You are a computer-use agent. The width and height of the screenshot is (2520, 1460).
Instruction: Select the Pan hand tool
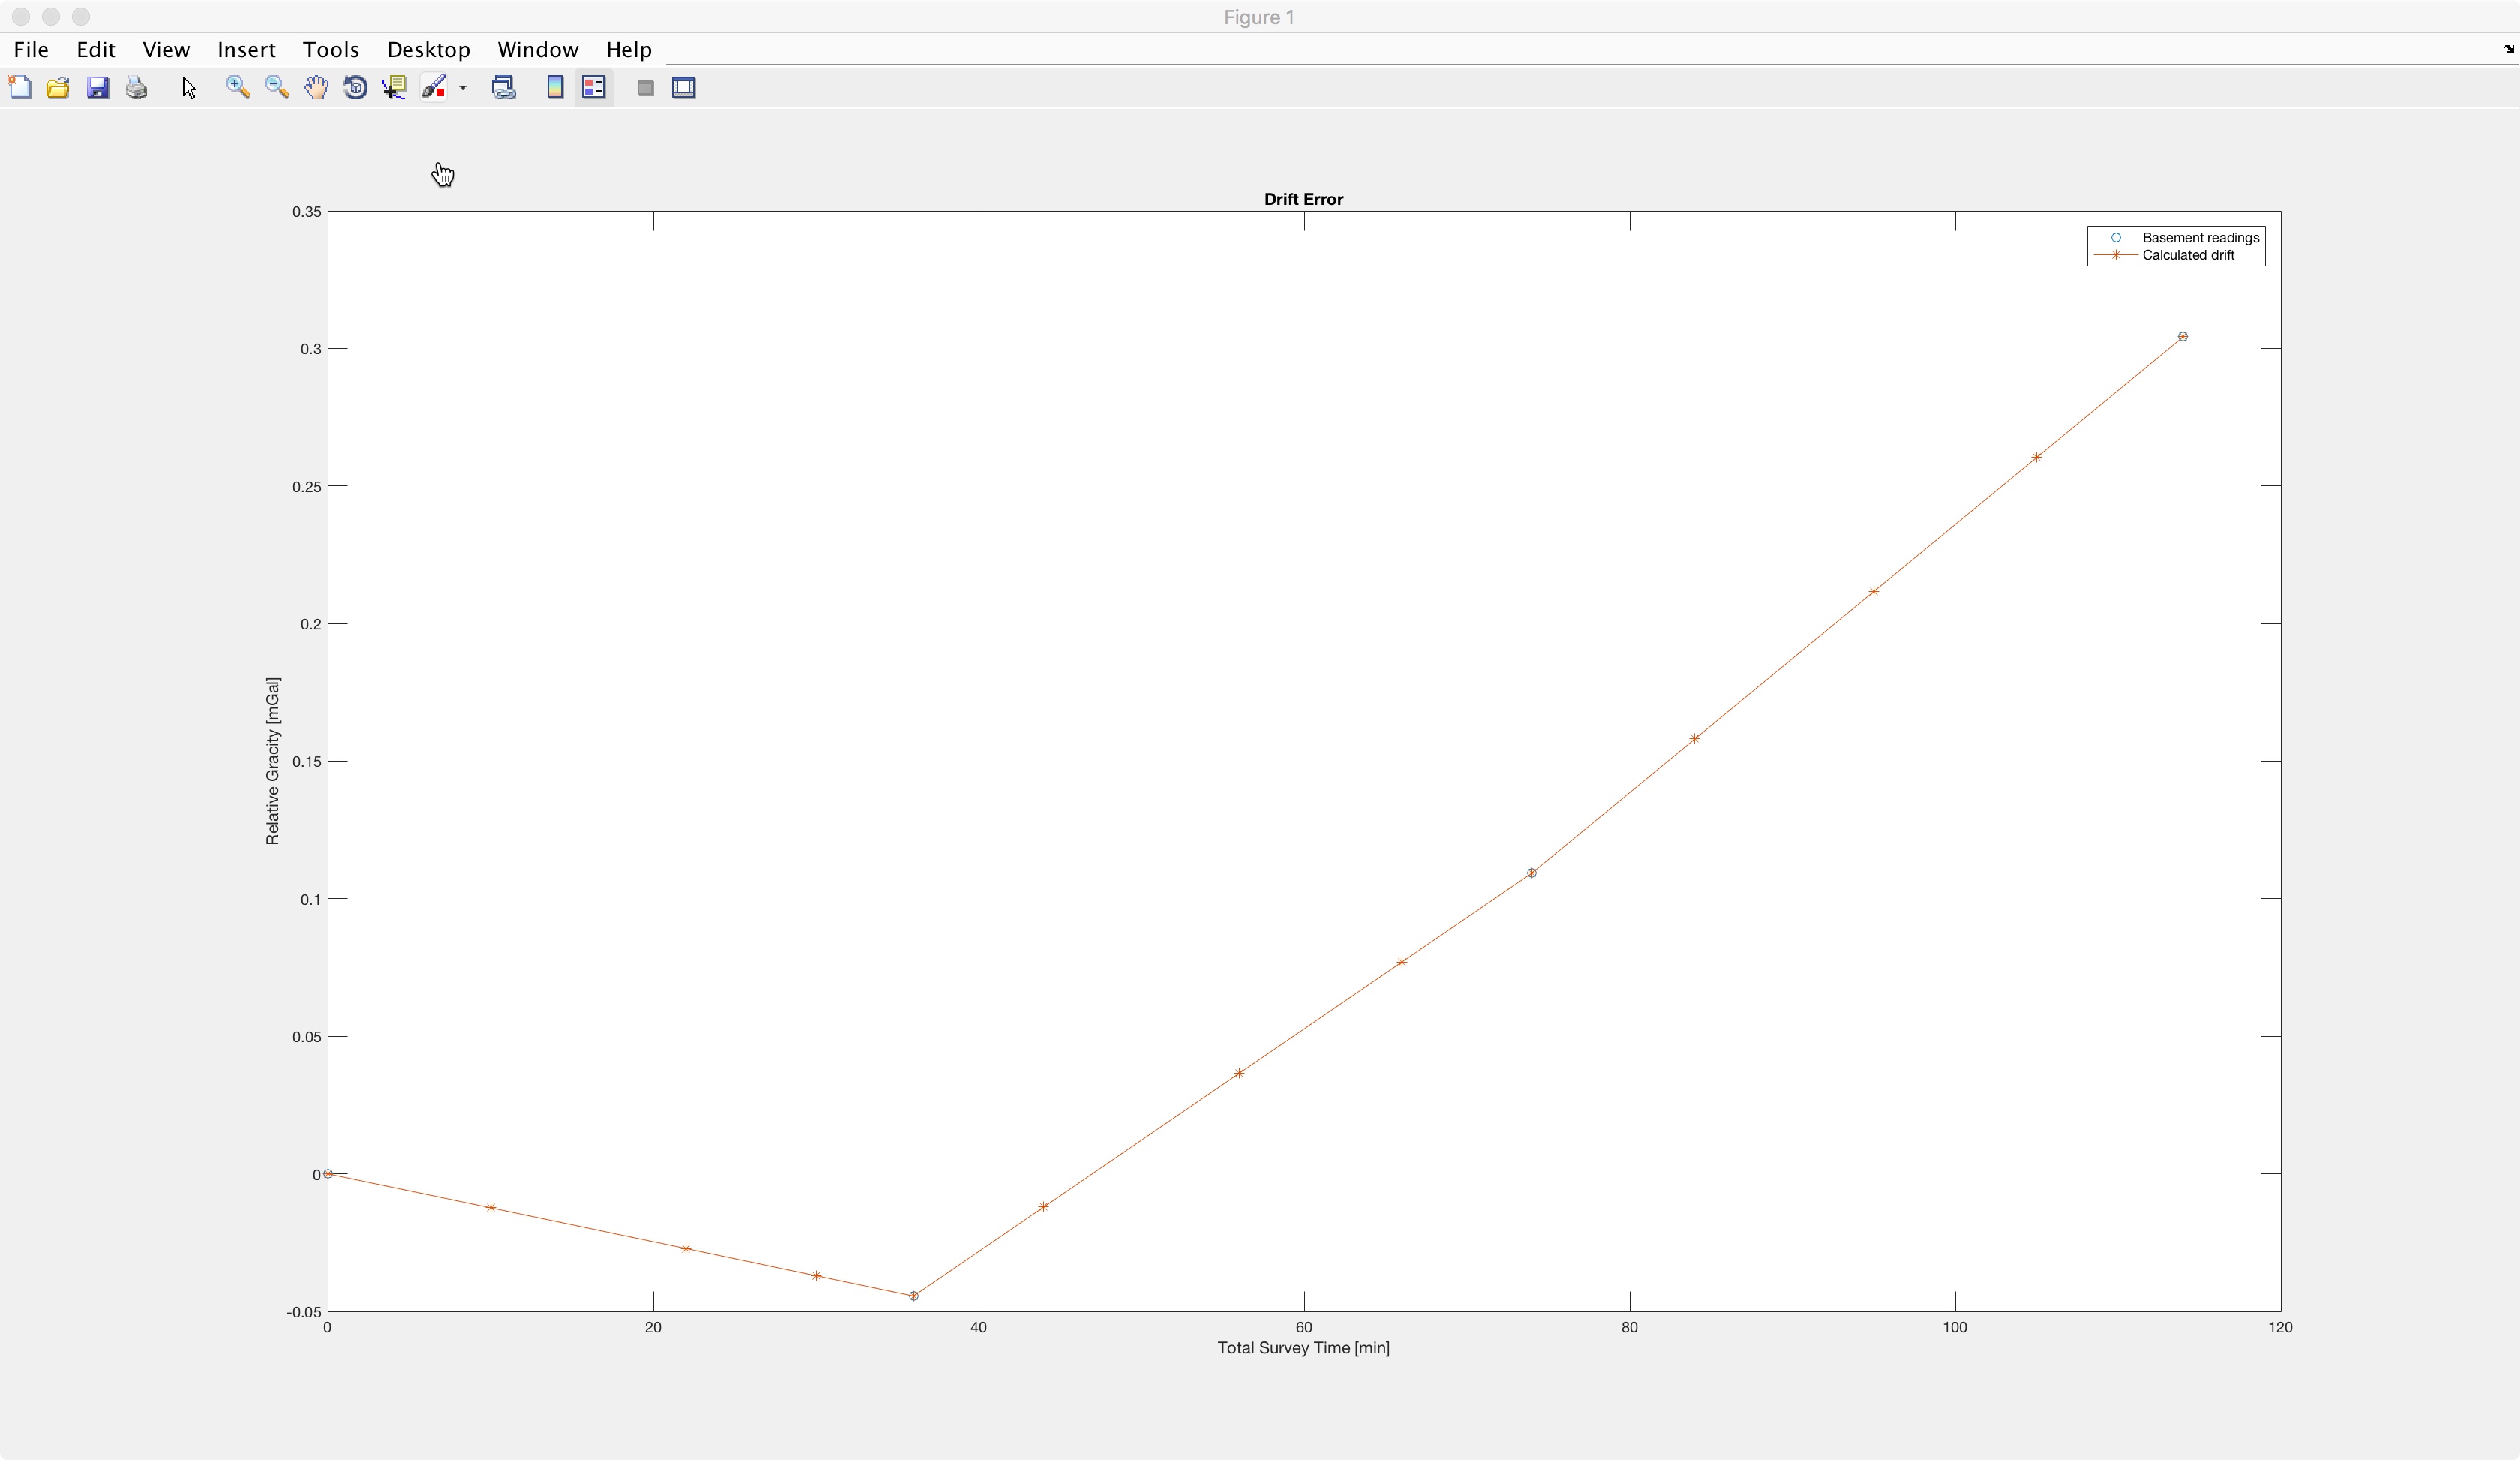(316, 88)
